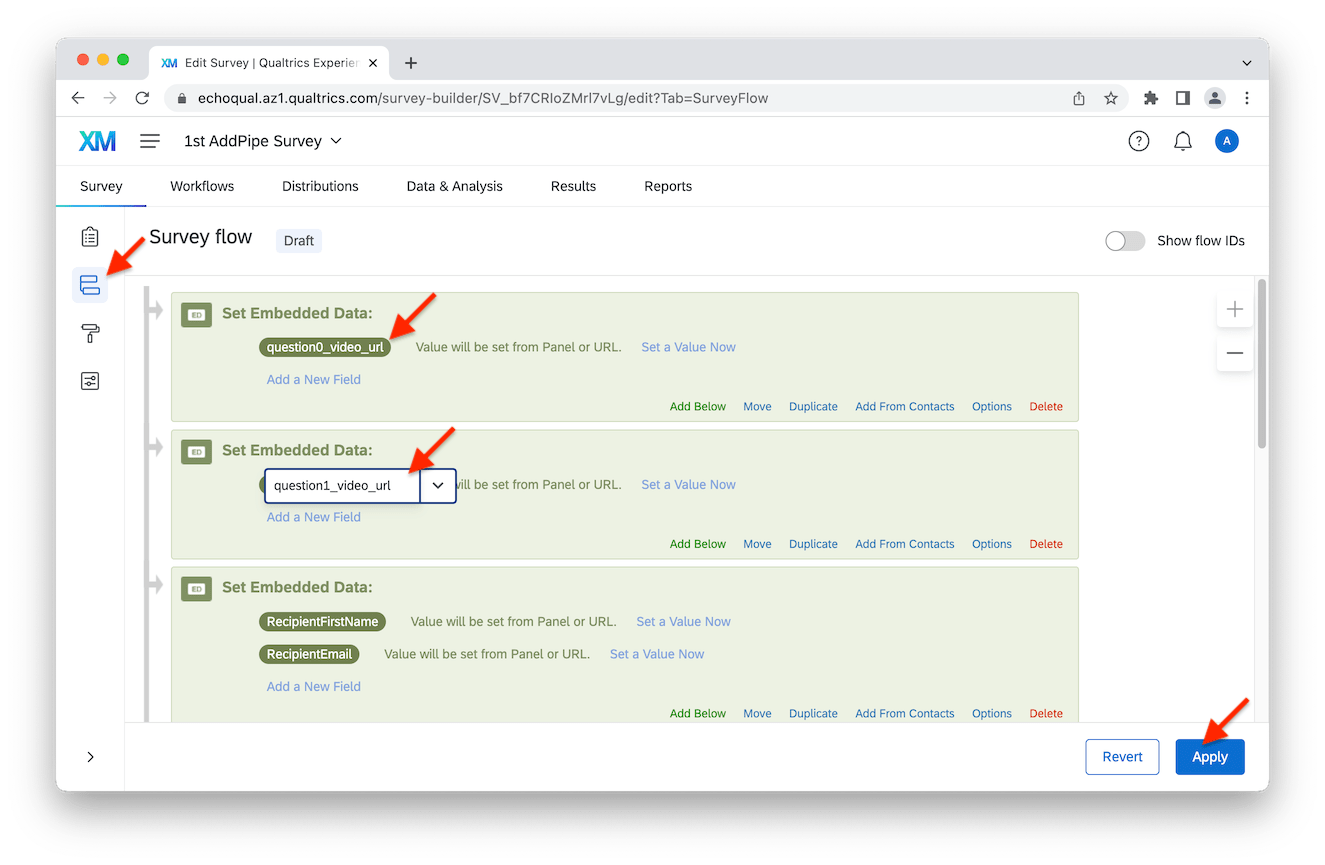Open Look and feel paint roller icon
The width and height of the screenshot is (1325, 865).
tap(89, 333)
